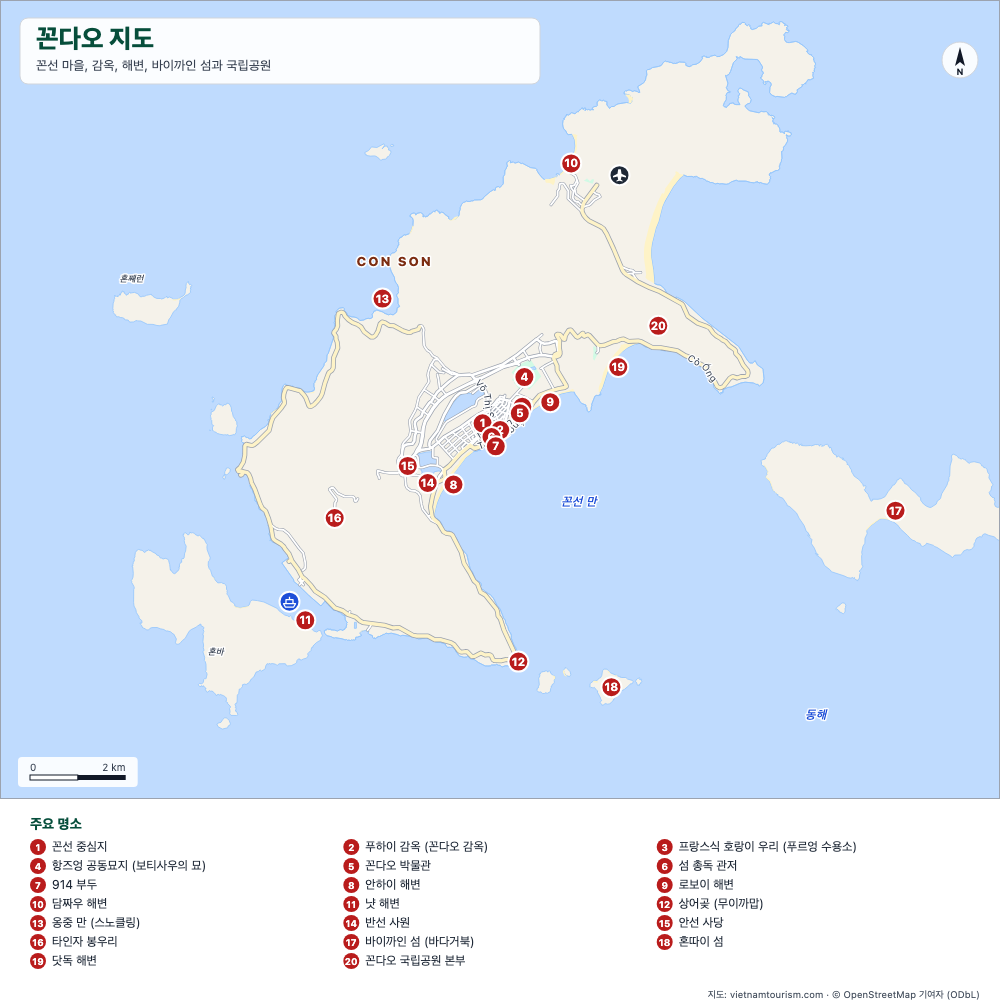Select map marker 16 at Thanh Gia peak

pos(334,518)
